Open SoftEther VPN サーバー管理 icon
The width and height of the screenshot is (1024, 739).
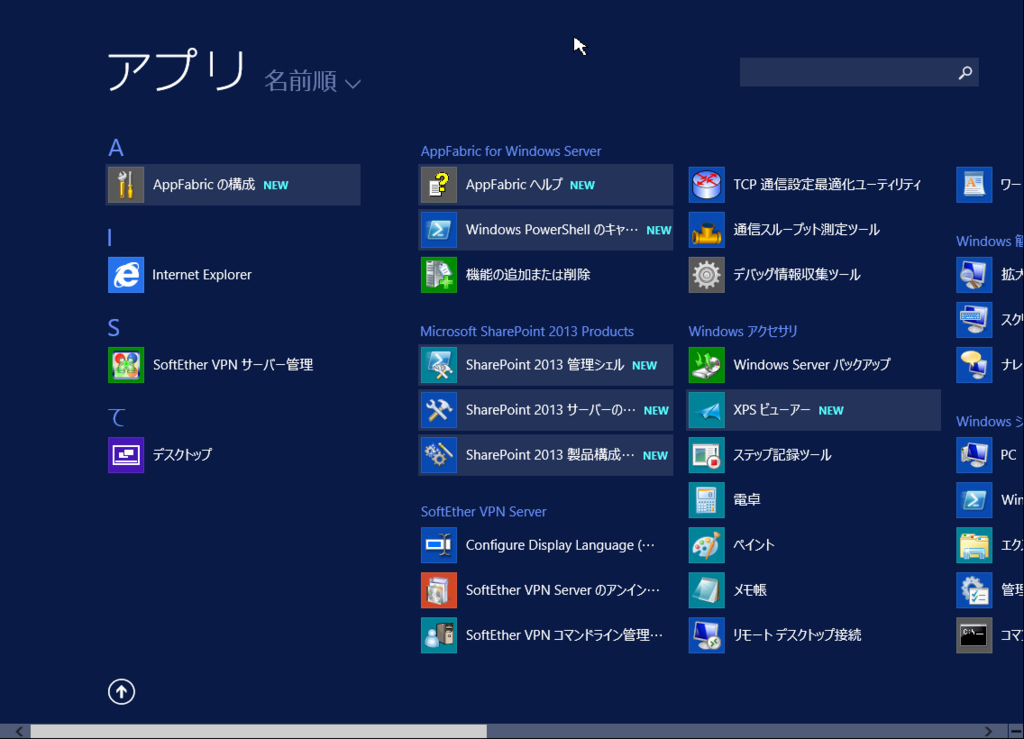tap(126, 365)
